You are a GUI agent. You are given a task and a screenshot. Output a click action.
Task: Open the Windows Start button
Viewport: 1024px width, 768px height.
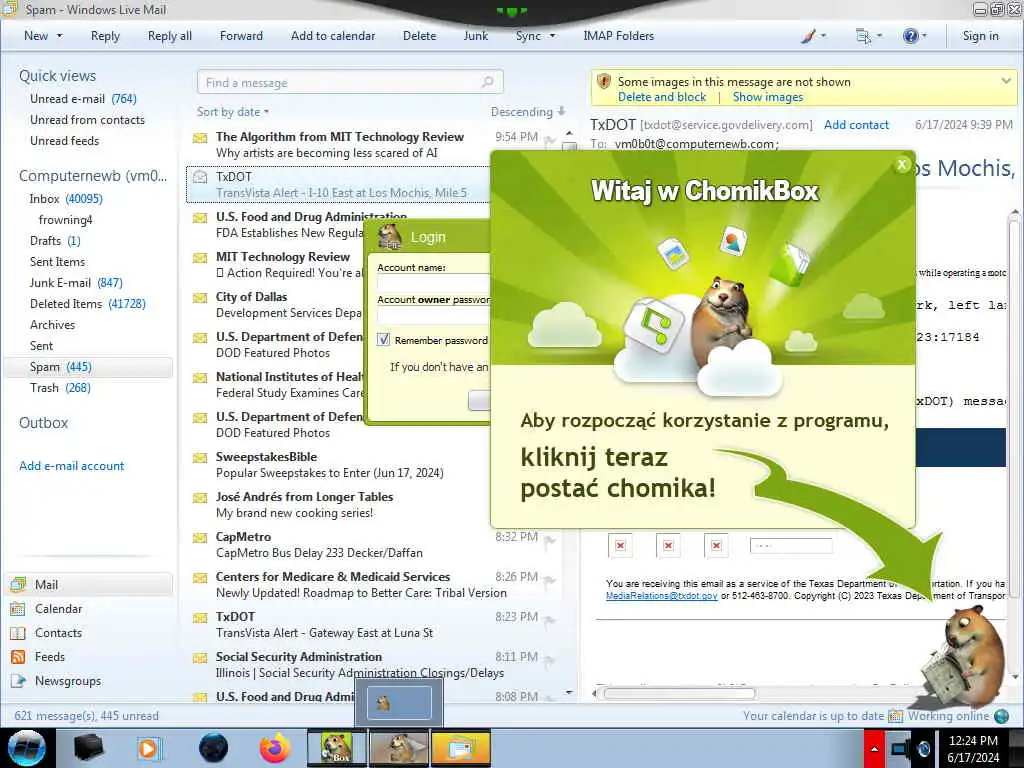tap(27, 748)
